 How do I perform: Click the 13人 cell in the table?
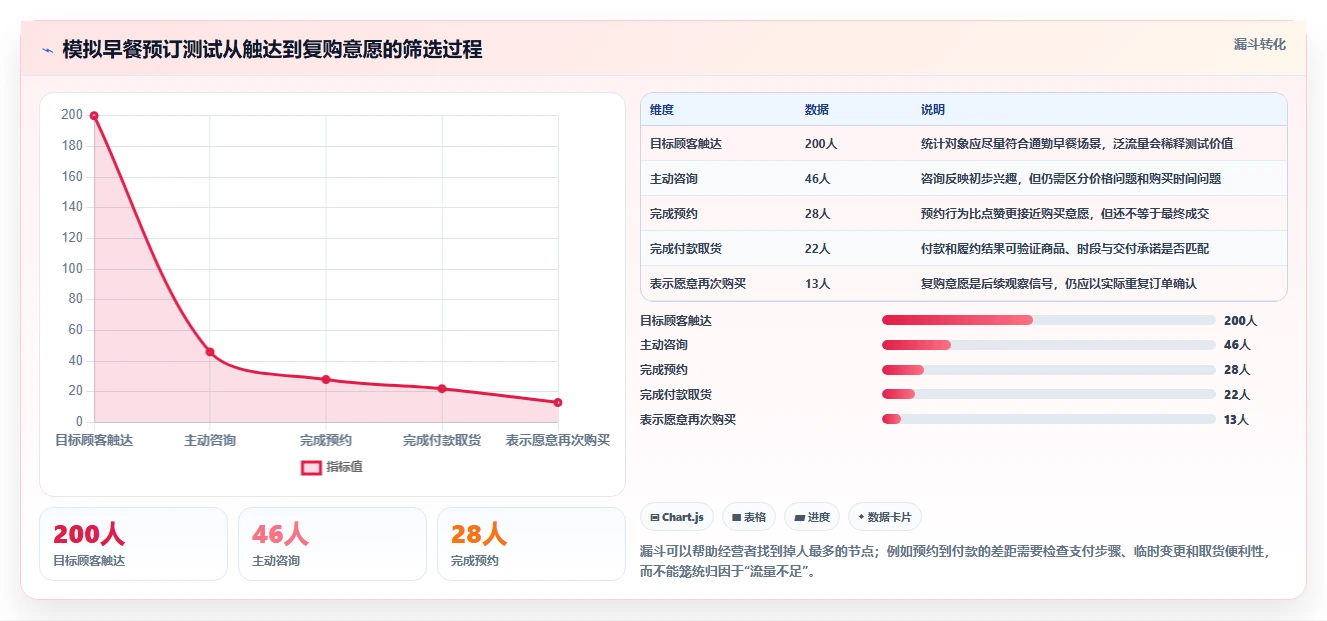817,284
